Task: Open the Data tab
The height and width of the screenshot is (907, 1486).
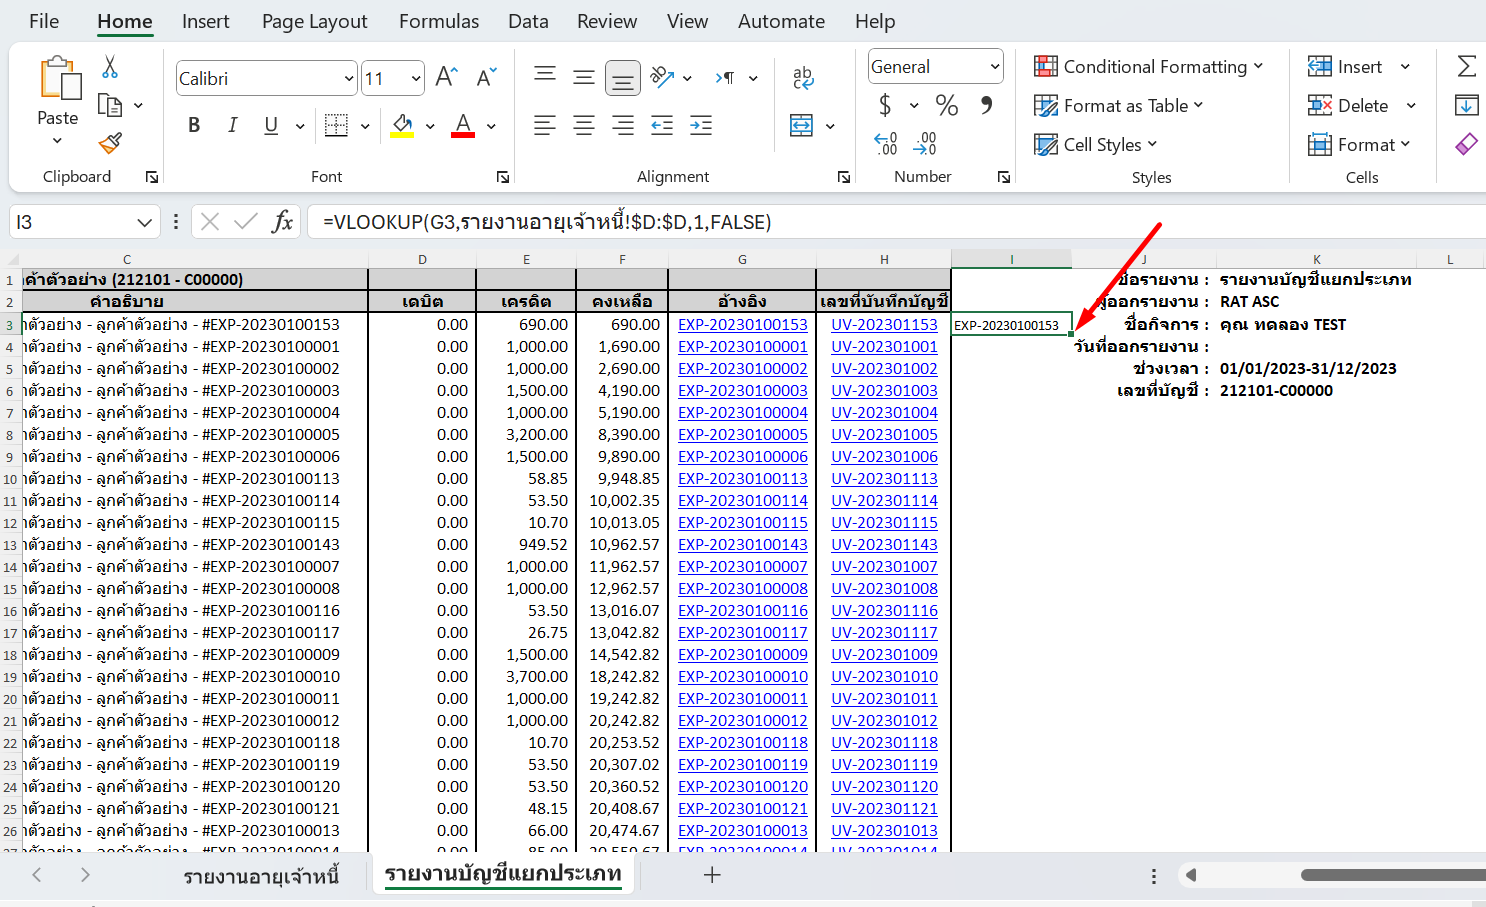Action: coord(528,21)
